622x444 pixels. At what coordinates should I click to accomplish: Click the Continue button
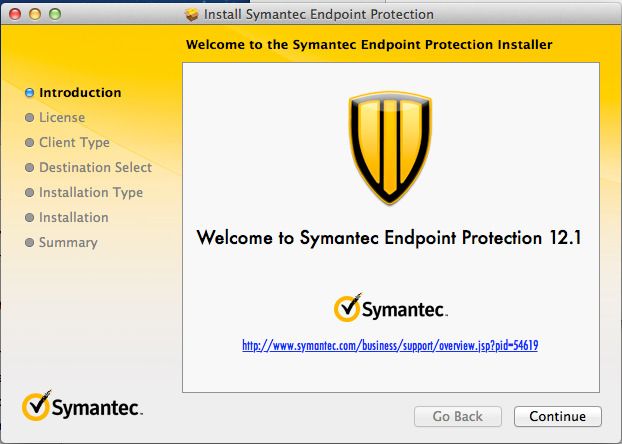pyautogui.click(x=558, y=416)
